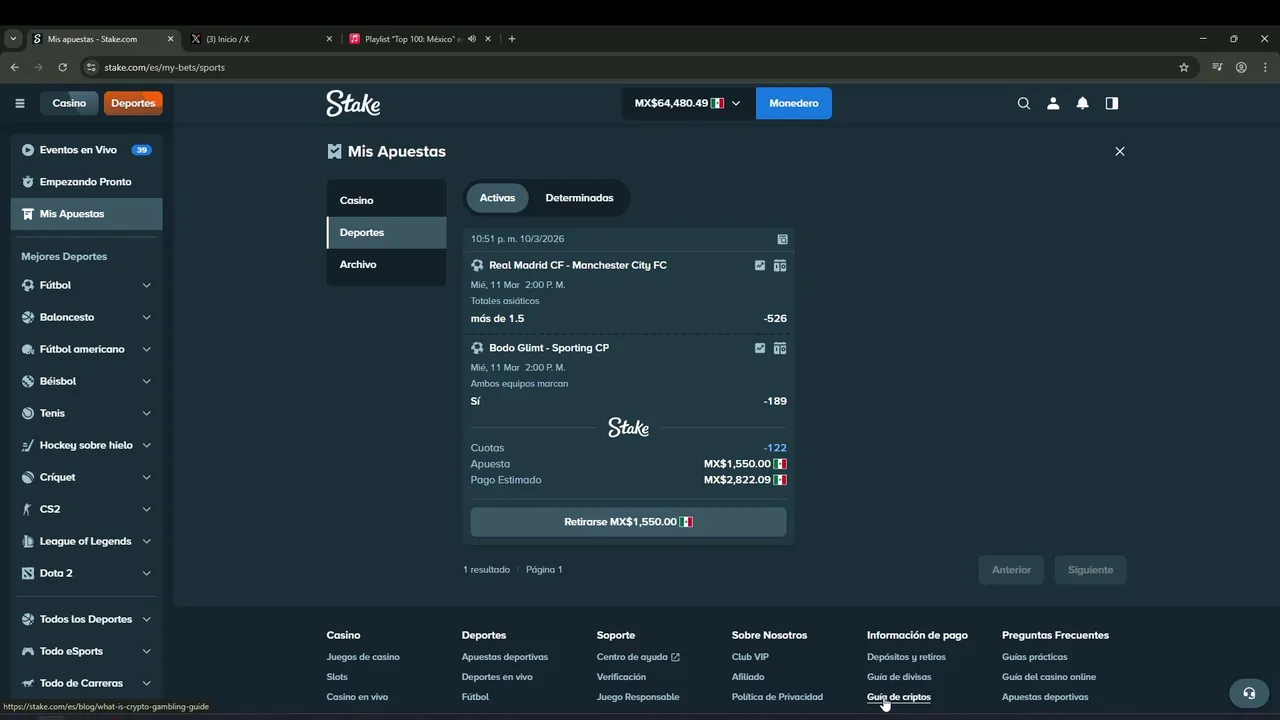Switch to the Deportes mode toggle
The height and width of the screenshot is (720, 1280).
pyautogui.click(x=133, y=103)
